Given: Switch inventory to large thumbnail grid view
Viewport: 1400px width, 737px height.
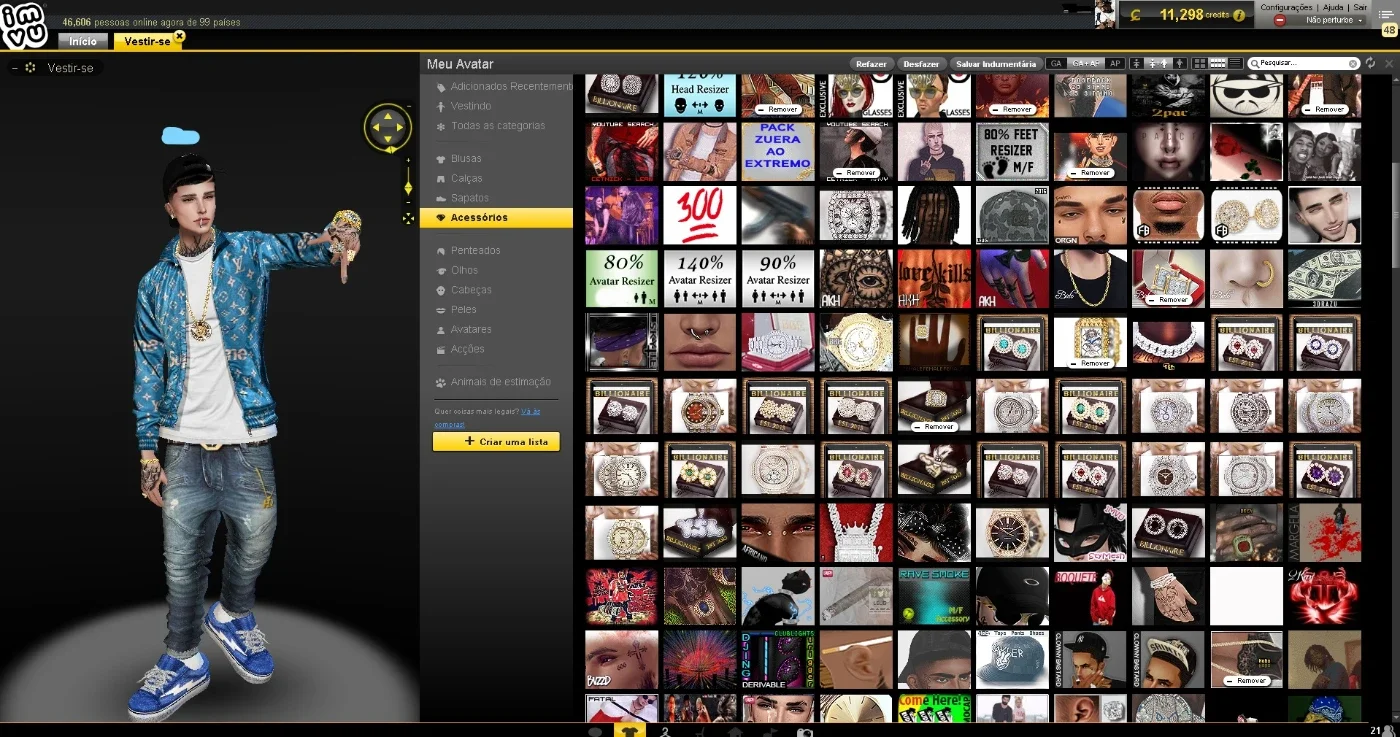Looking at the screenshot, I should pos(1201,63).
